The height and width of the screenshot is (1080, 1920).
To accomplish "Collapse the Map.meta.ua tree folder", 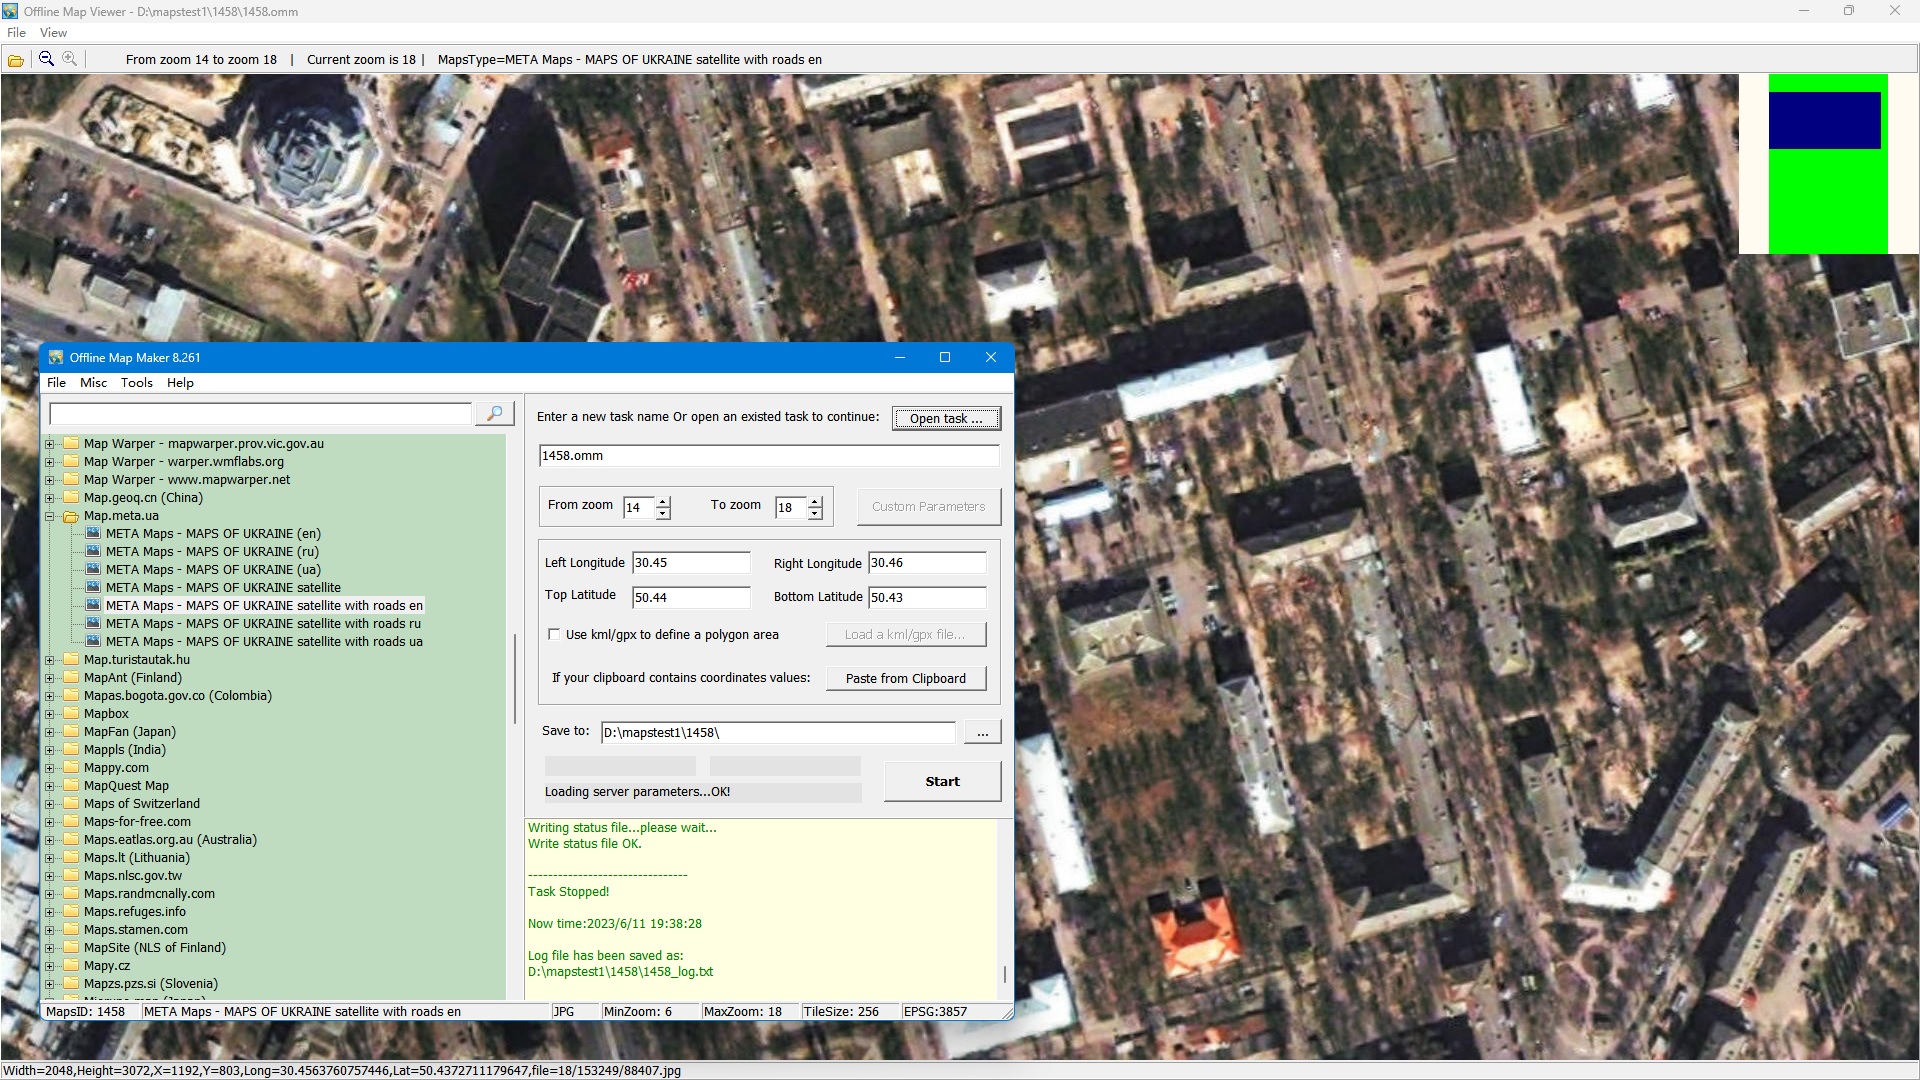I will 49,517.
